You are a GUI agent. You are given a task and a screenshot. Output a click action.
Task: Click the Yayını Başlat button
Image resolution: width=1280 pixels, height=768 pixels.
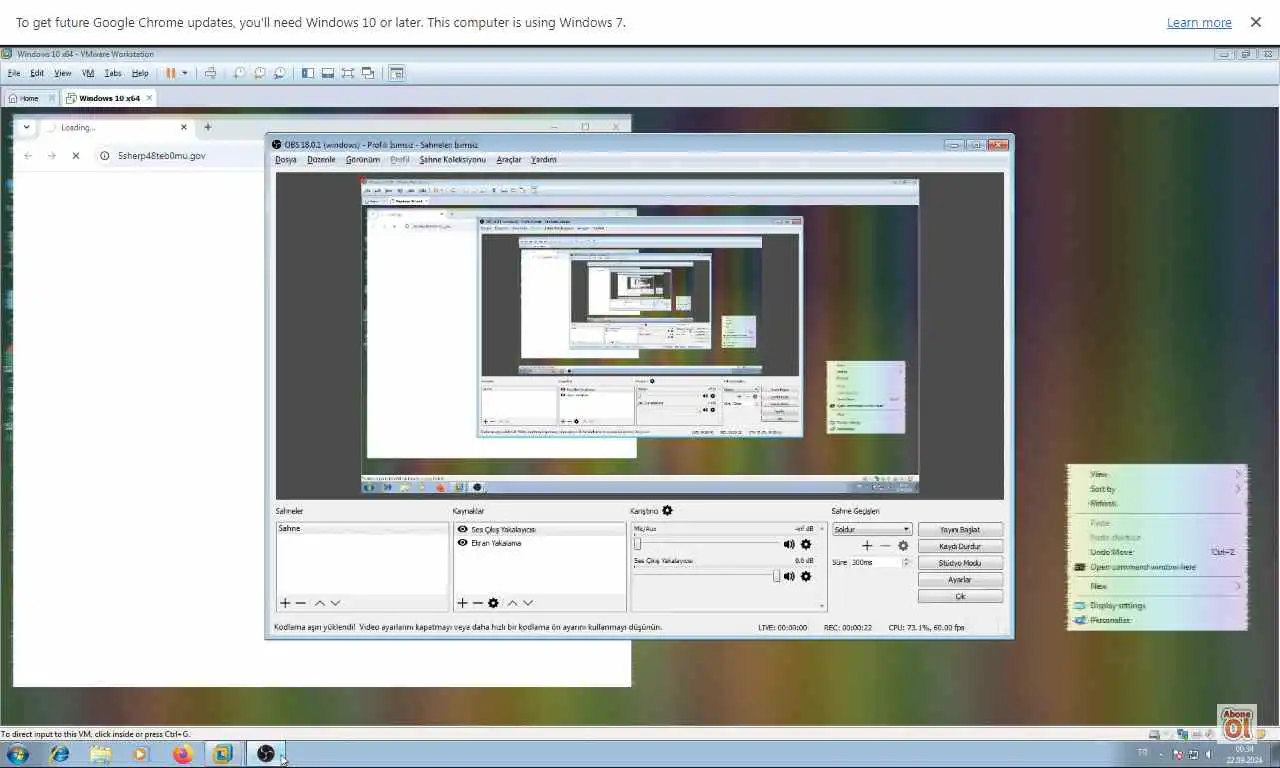960,529
